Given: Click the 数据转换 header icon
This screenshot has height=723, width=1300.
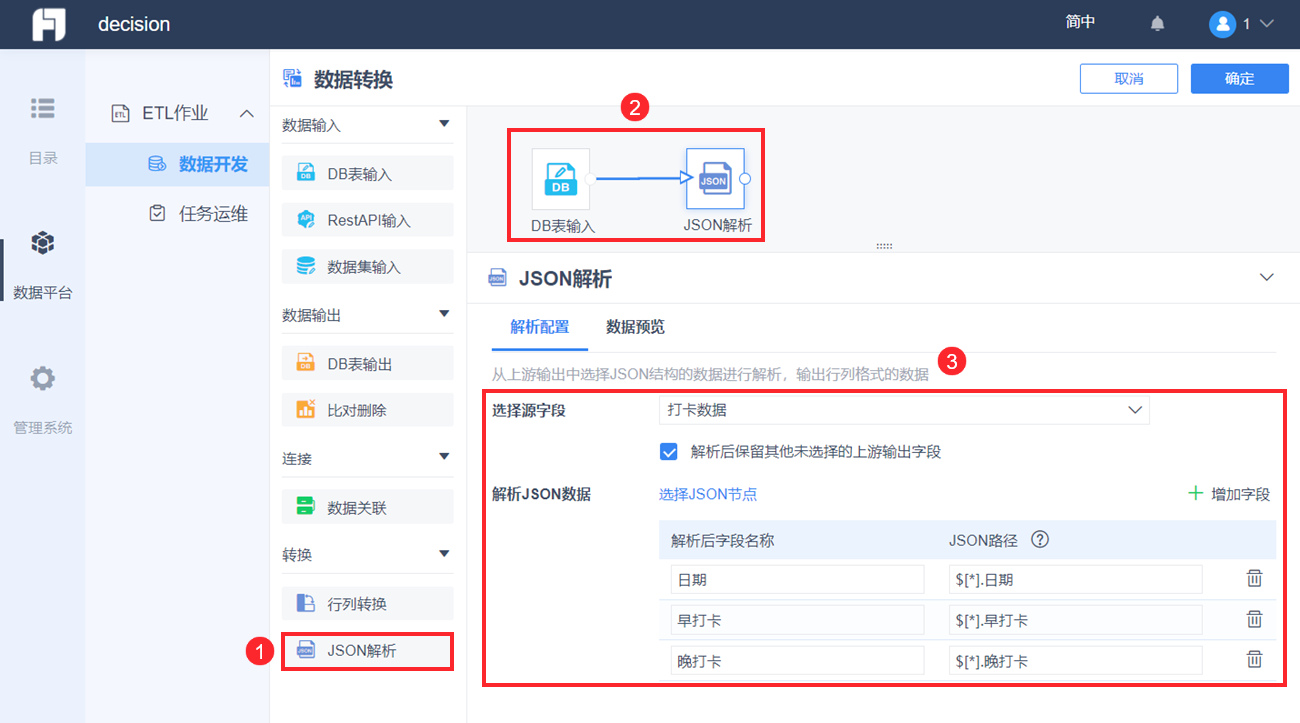Looking at the screenshot, I should [293, 79].
